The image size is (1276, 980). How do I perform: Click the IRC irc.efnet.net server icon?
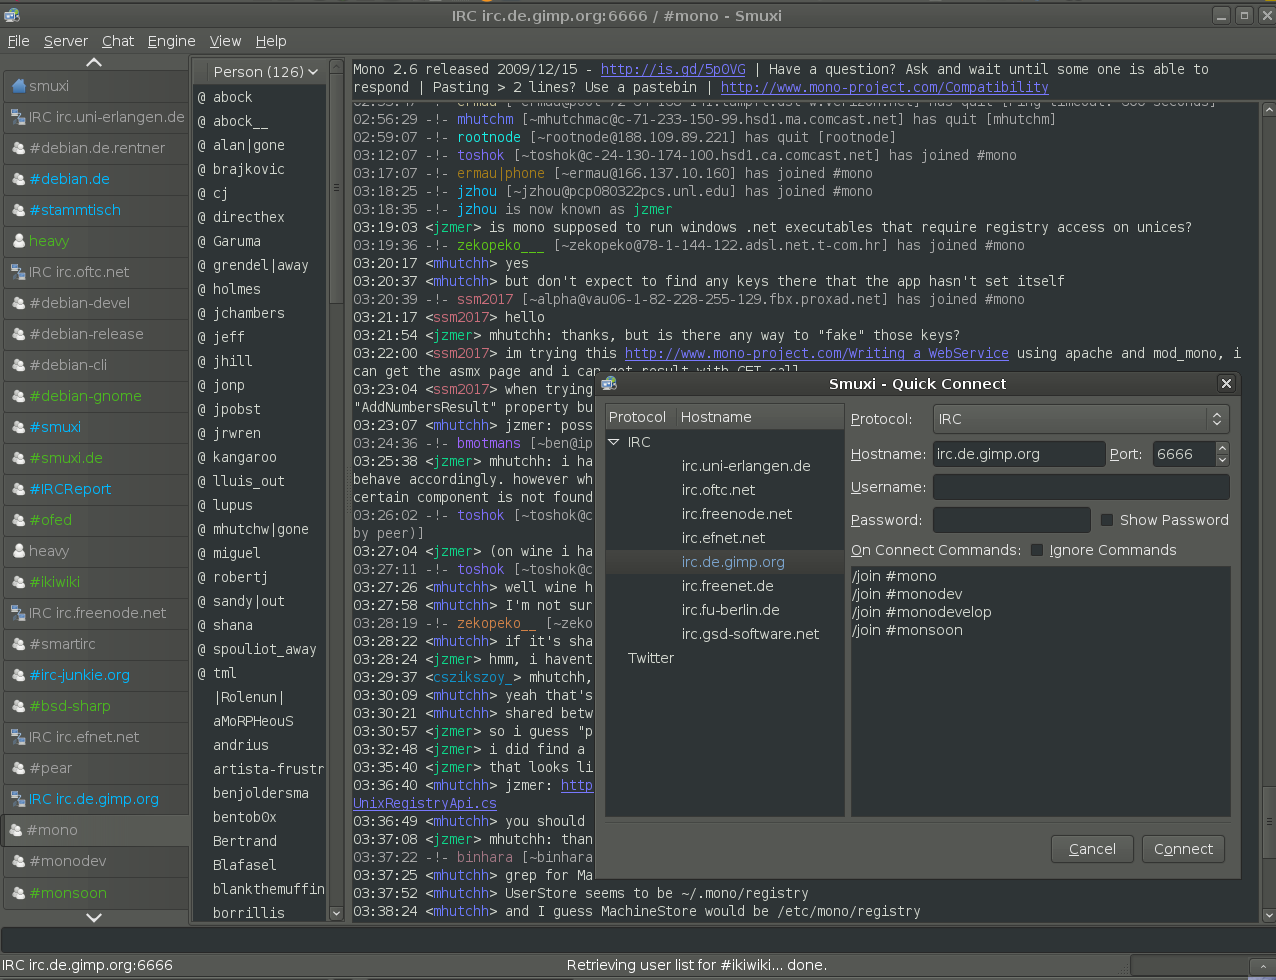point(18,737)
